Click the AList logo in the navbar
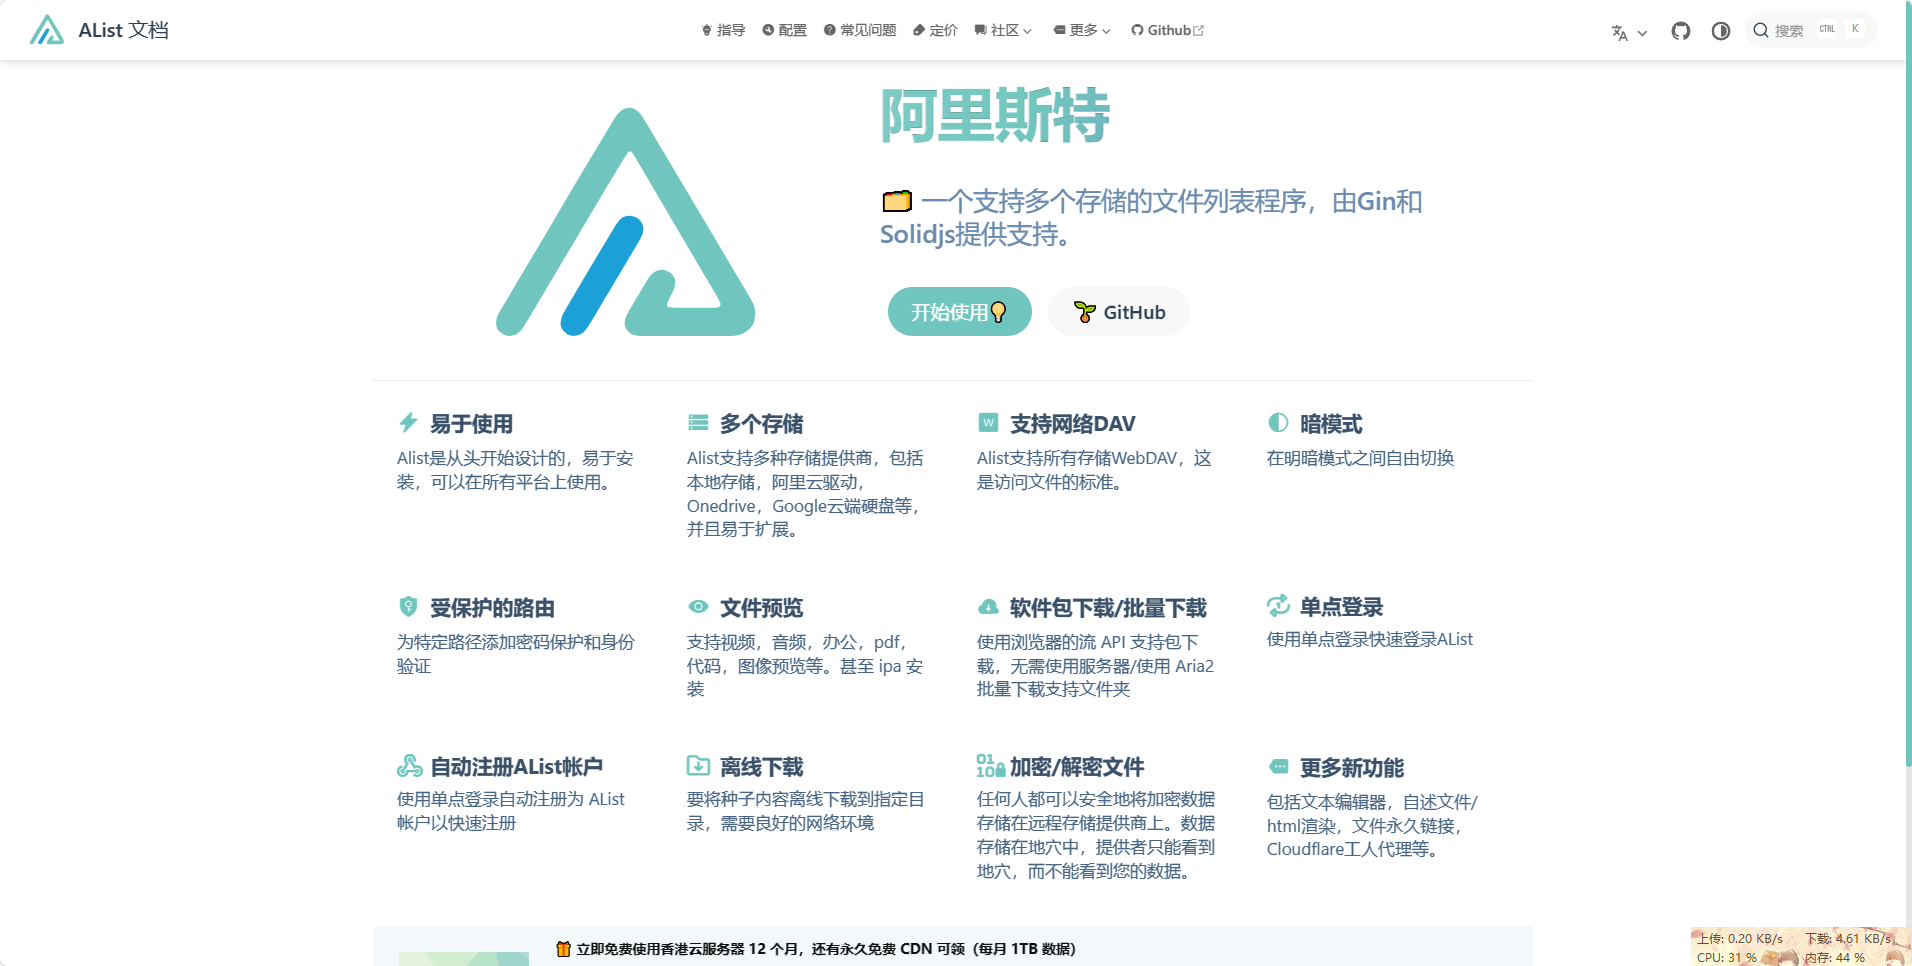1912x966 pixels. [x=47, y=30]
